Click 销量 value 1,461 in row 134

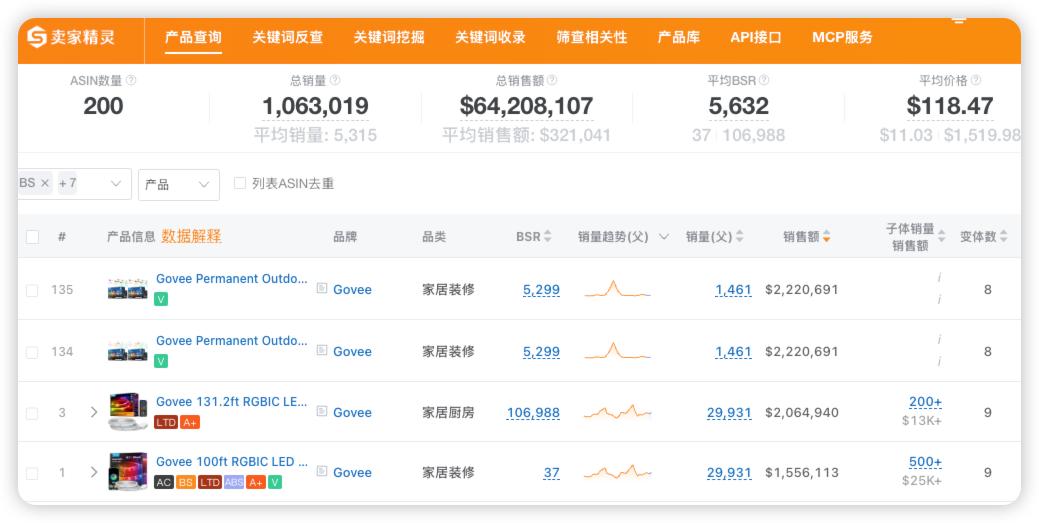733,352
